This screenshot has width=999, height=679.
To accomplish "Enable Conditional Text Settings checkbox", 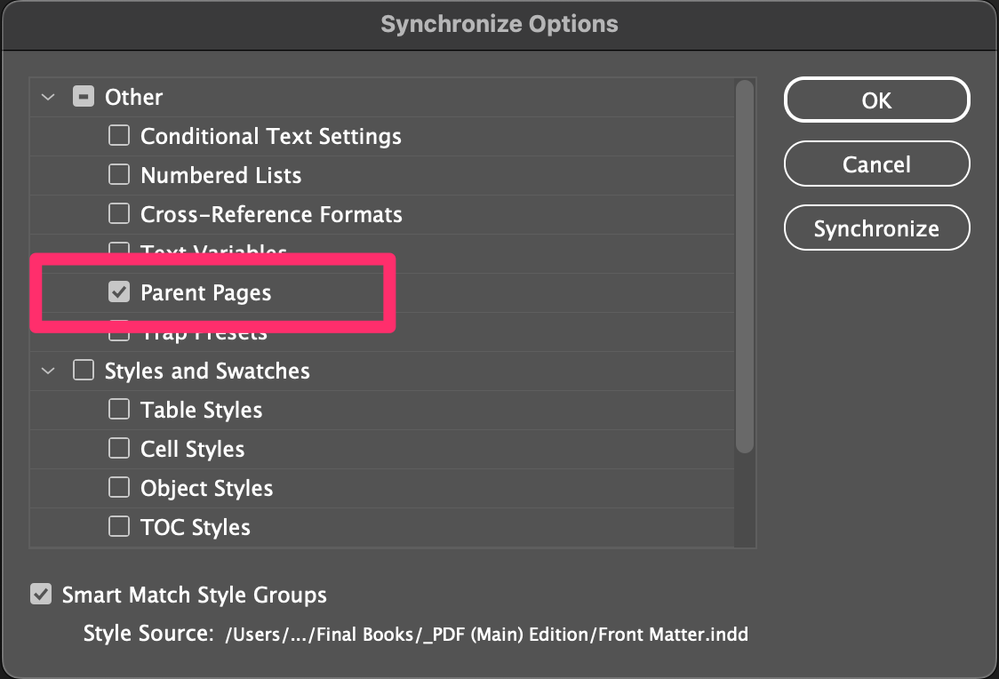I will 119,135.
